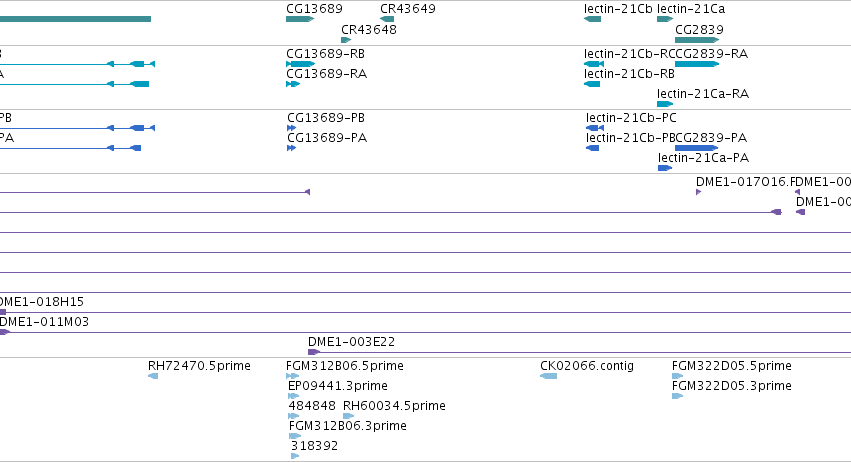Select the lectin-21Cb gene label

coord(618,9)
